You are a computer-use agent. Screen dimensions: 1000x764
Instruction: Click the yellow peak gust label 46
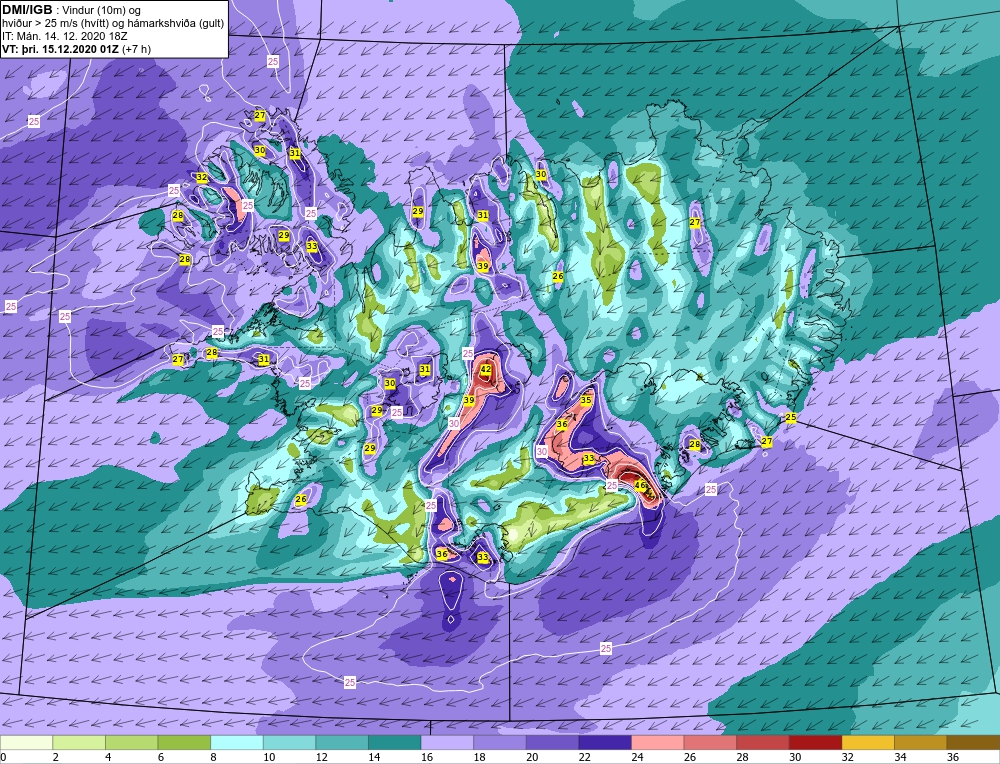pyautogui.click(x=641, y=485)
